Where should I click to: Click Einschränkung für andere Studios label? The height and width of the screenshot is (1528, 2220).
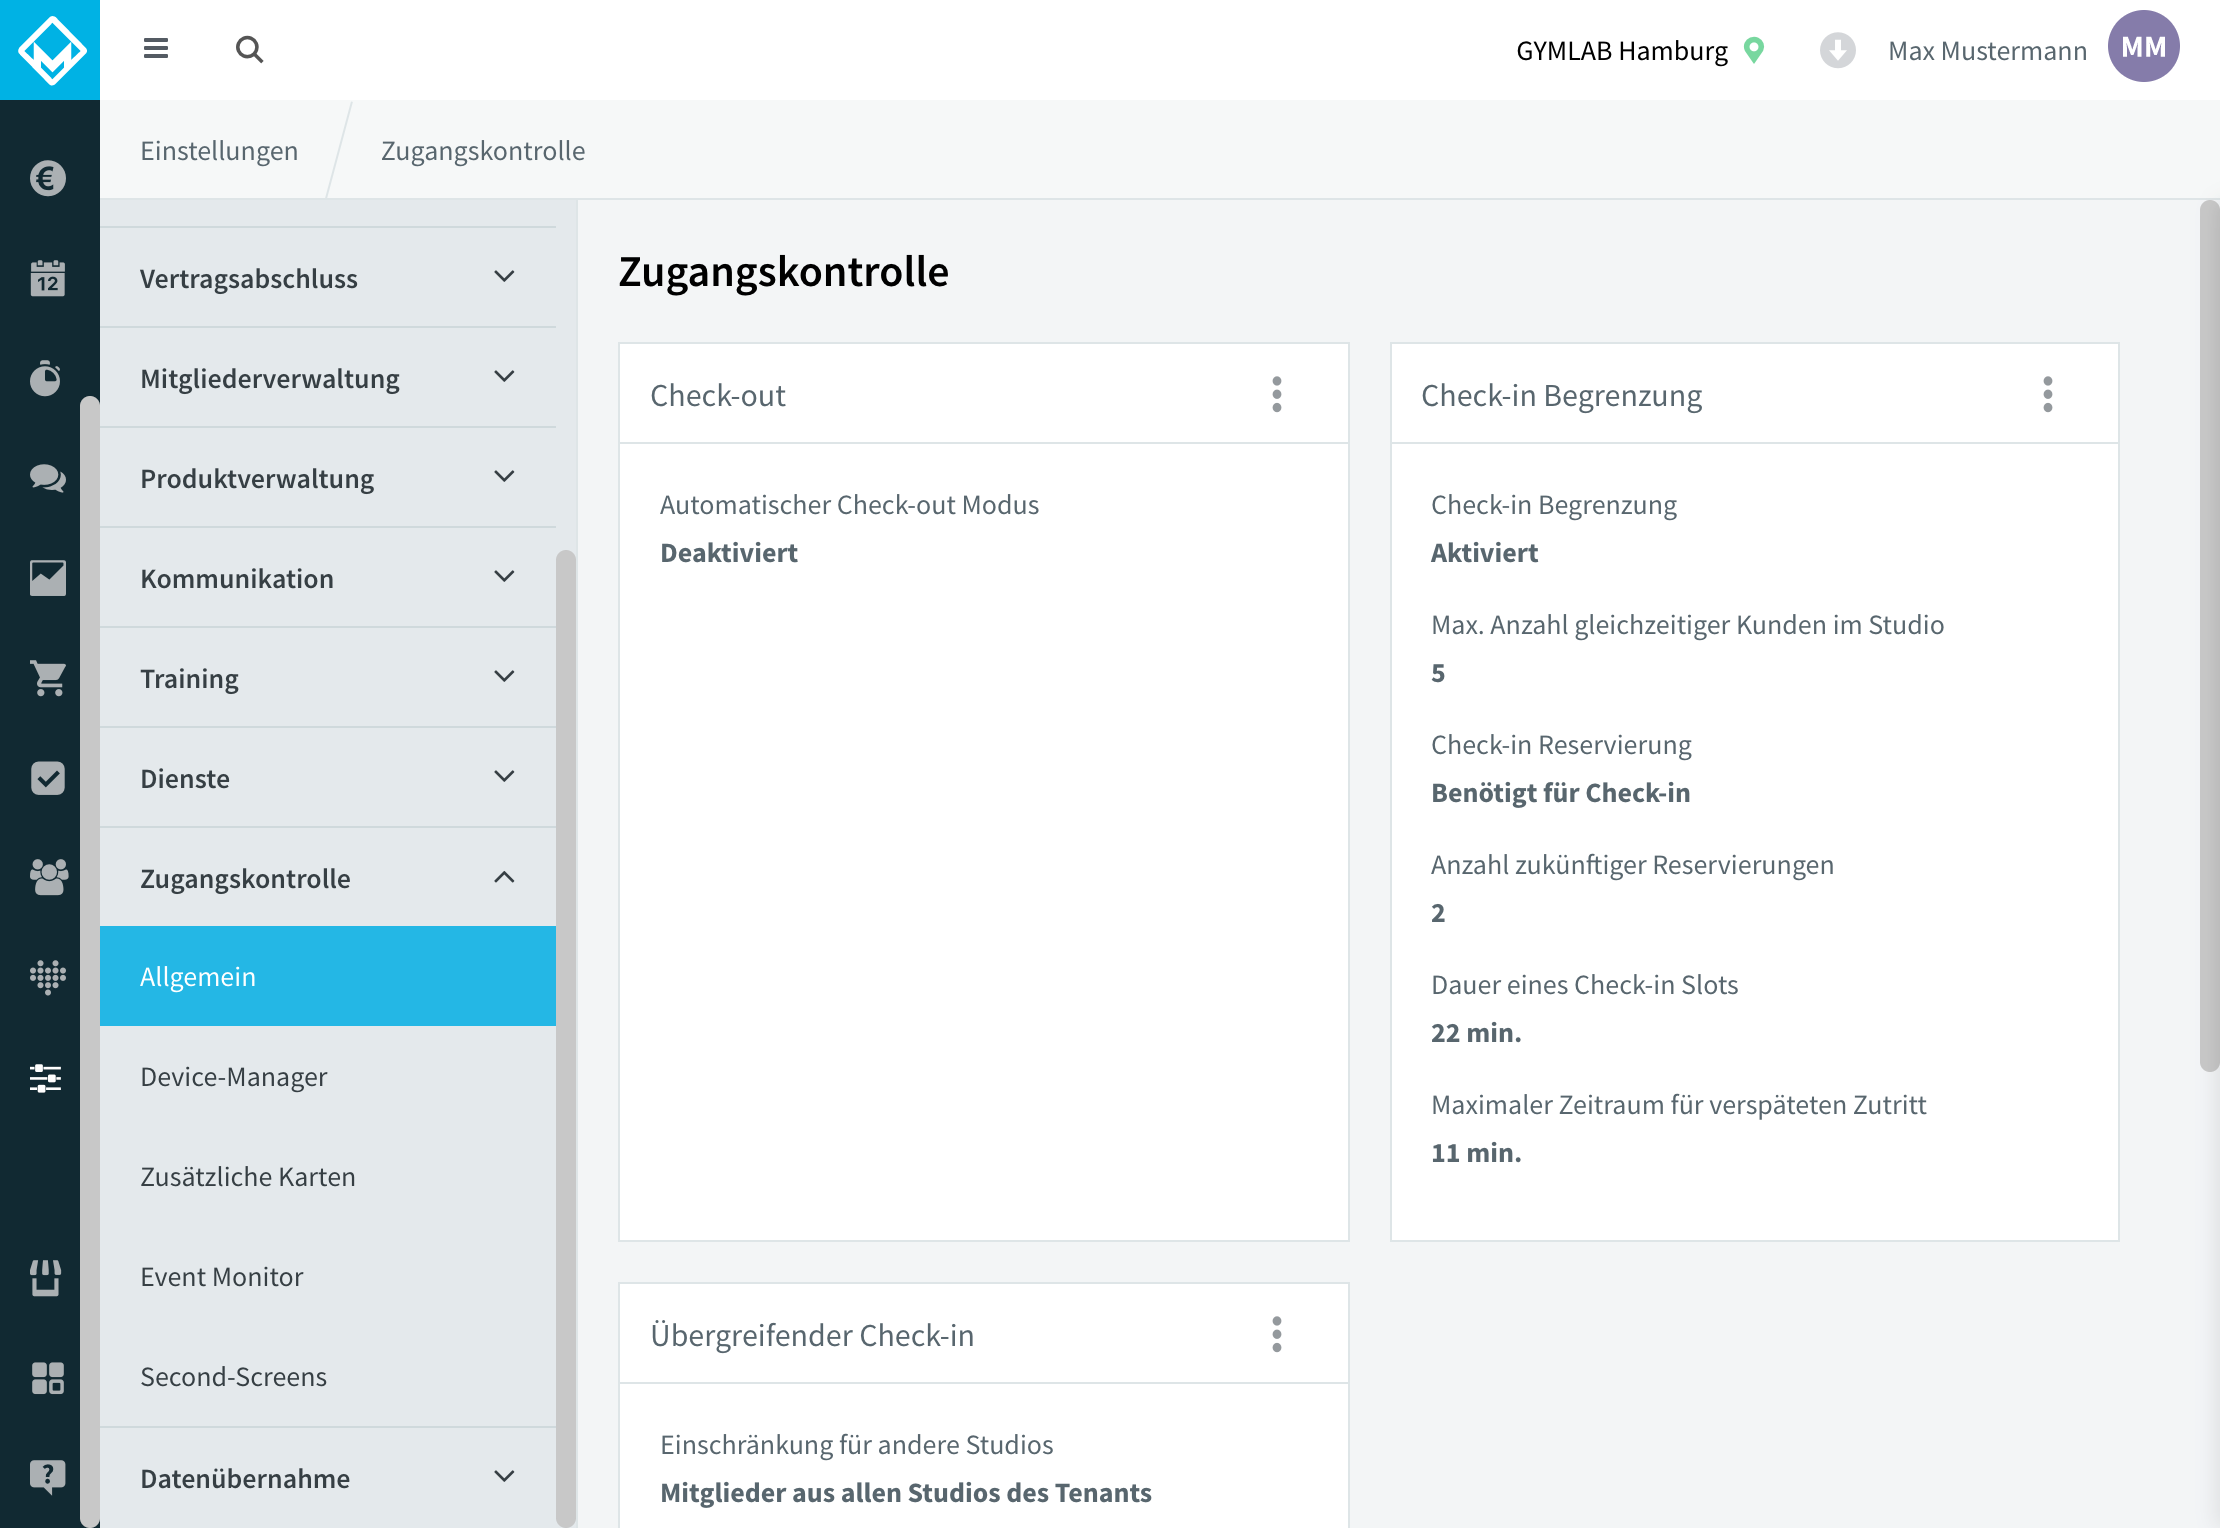coord(856,1444)
